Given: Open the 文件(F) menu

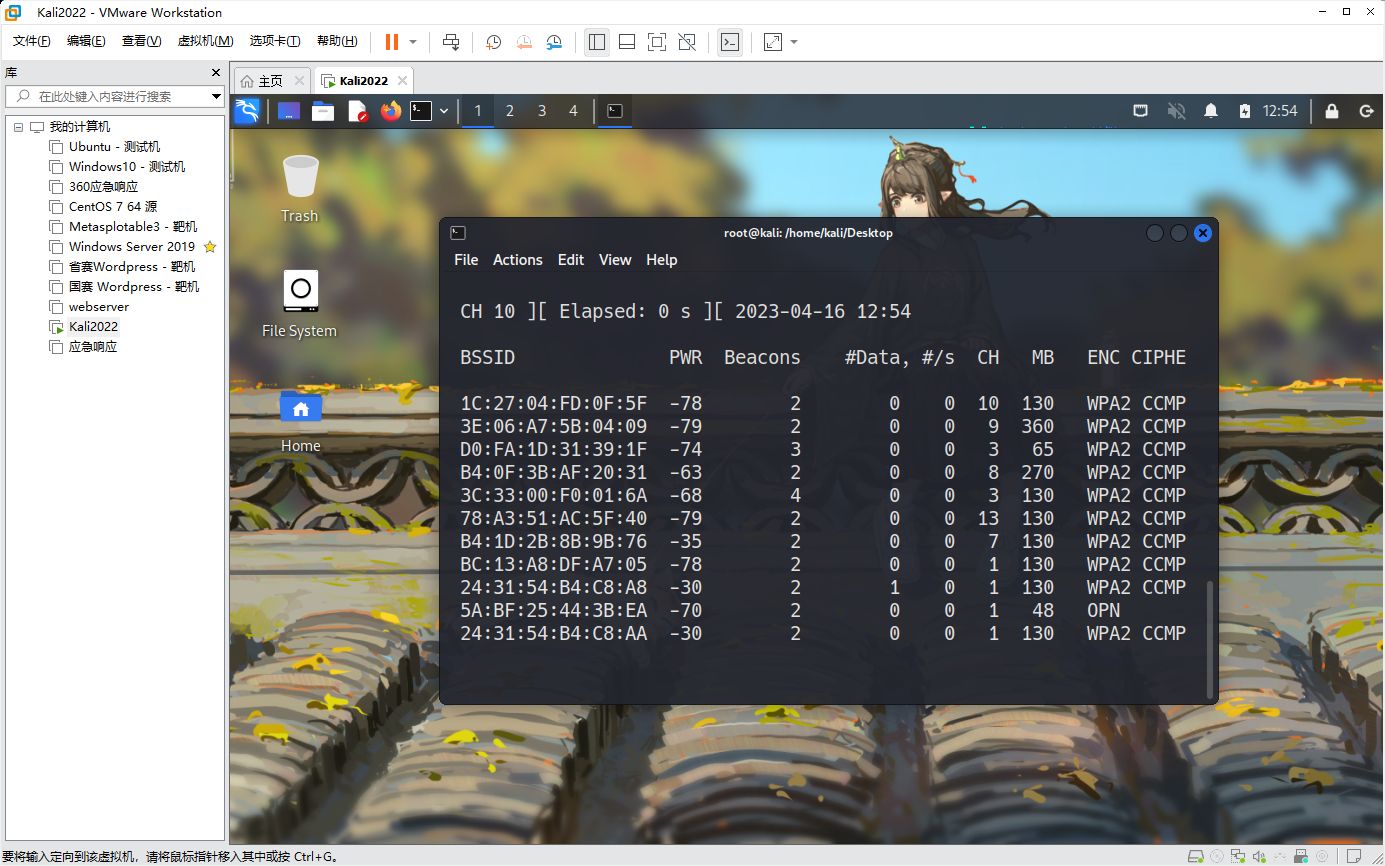Looking at the screenshot, I should (x=31, y=41).
